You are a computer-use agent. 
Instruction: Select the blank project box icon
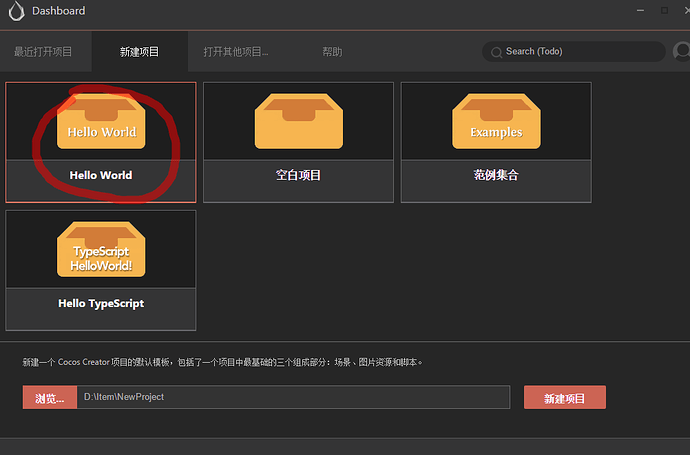[x=299, y=121]
